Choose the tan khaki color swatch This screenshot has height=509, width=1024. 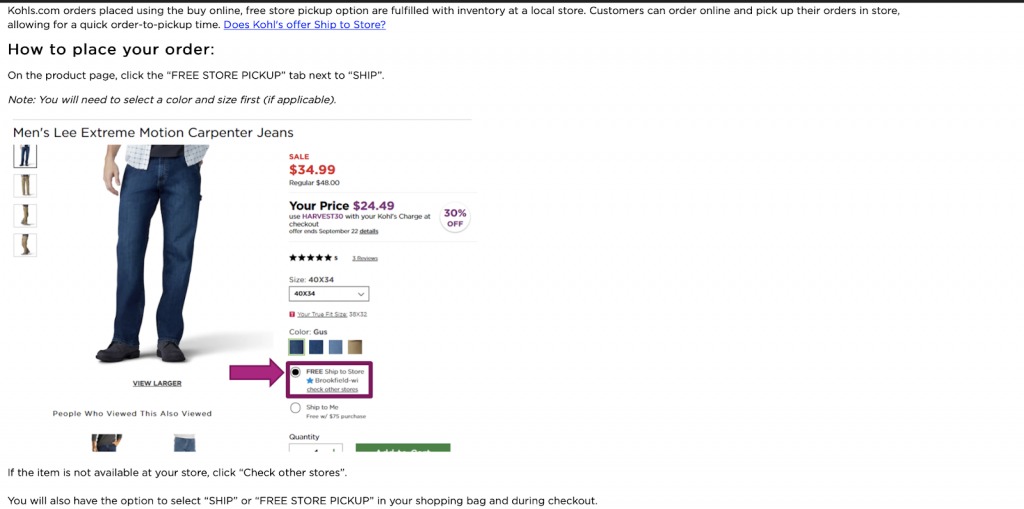tap(355, 347)
